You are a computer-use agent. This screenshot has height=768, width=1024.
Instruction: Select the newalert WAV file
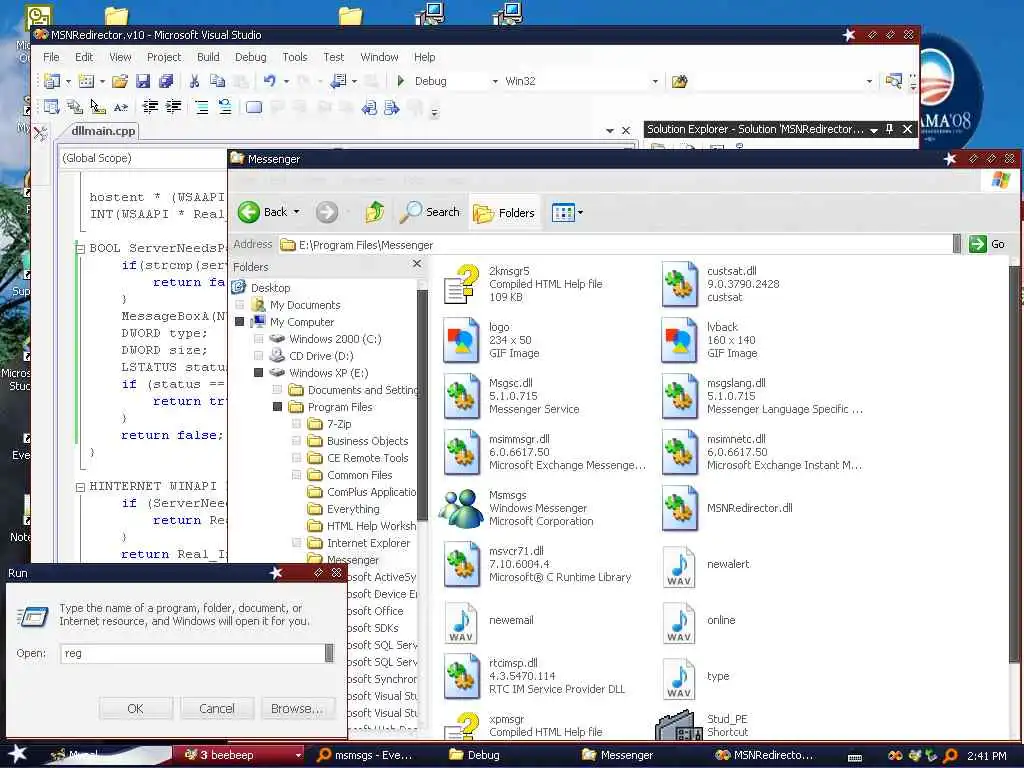point(705,564)
